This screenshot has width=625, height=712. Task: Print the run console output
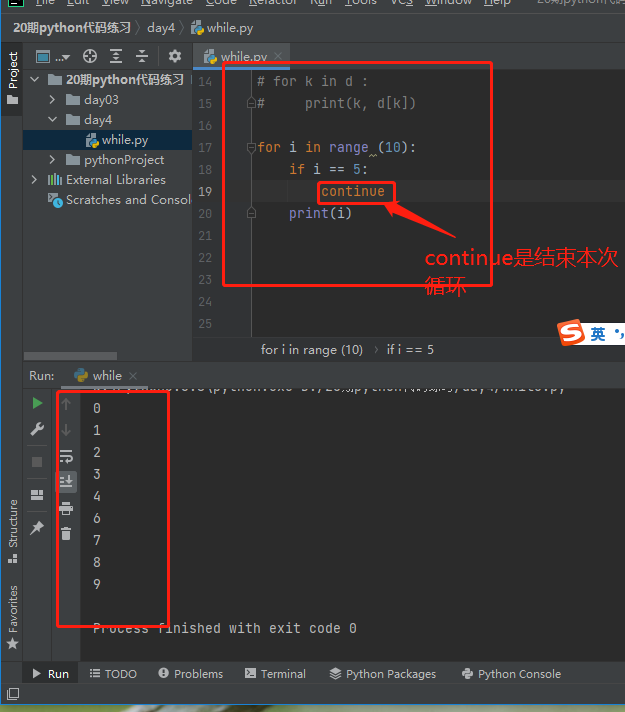coord(66,508)
